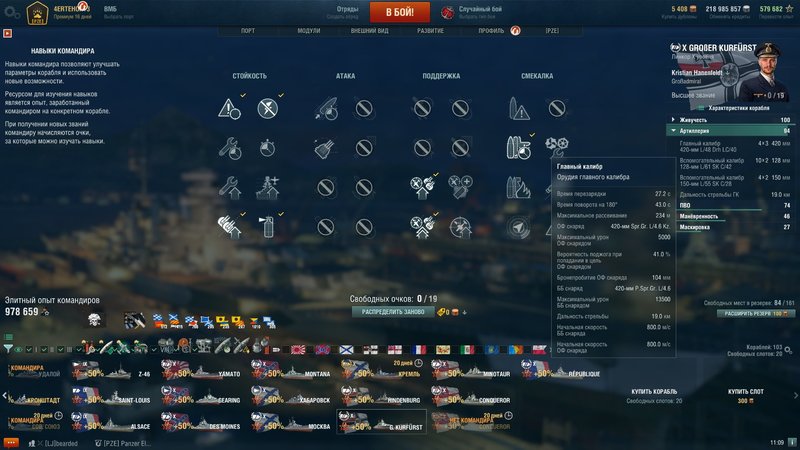Select the ship-with-plane AA skill icon

(267, 188)
